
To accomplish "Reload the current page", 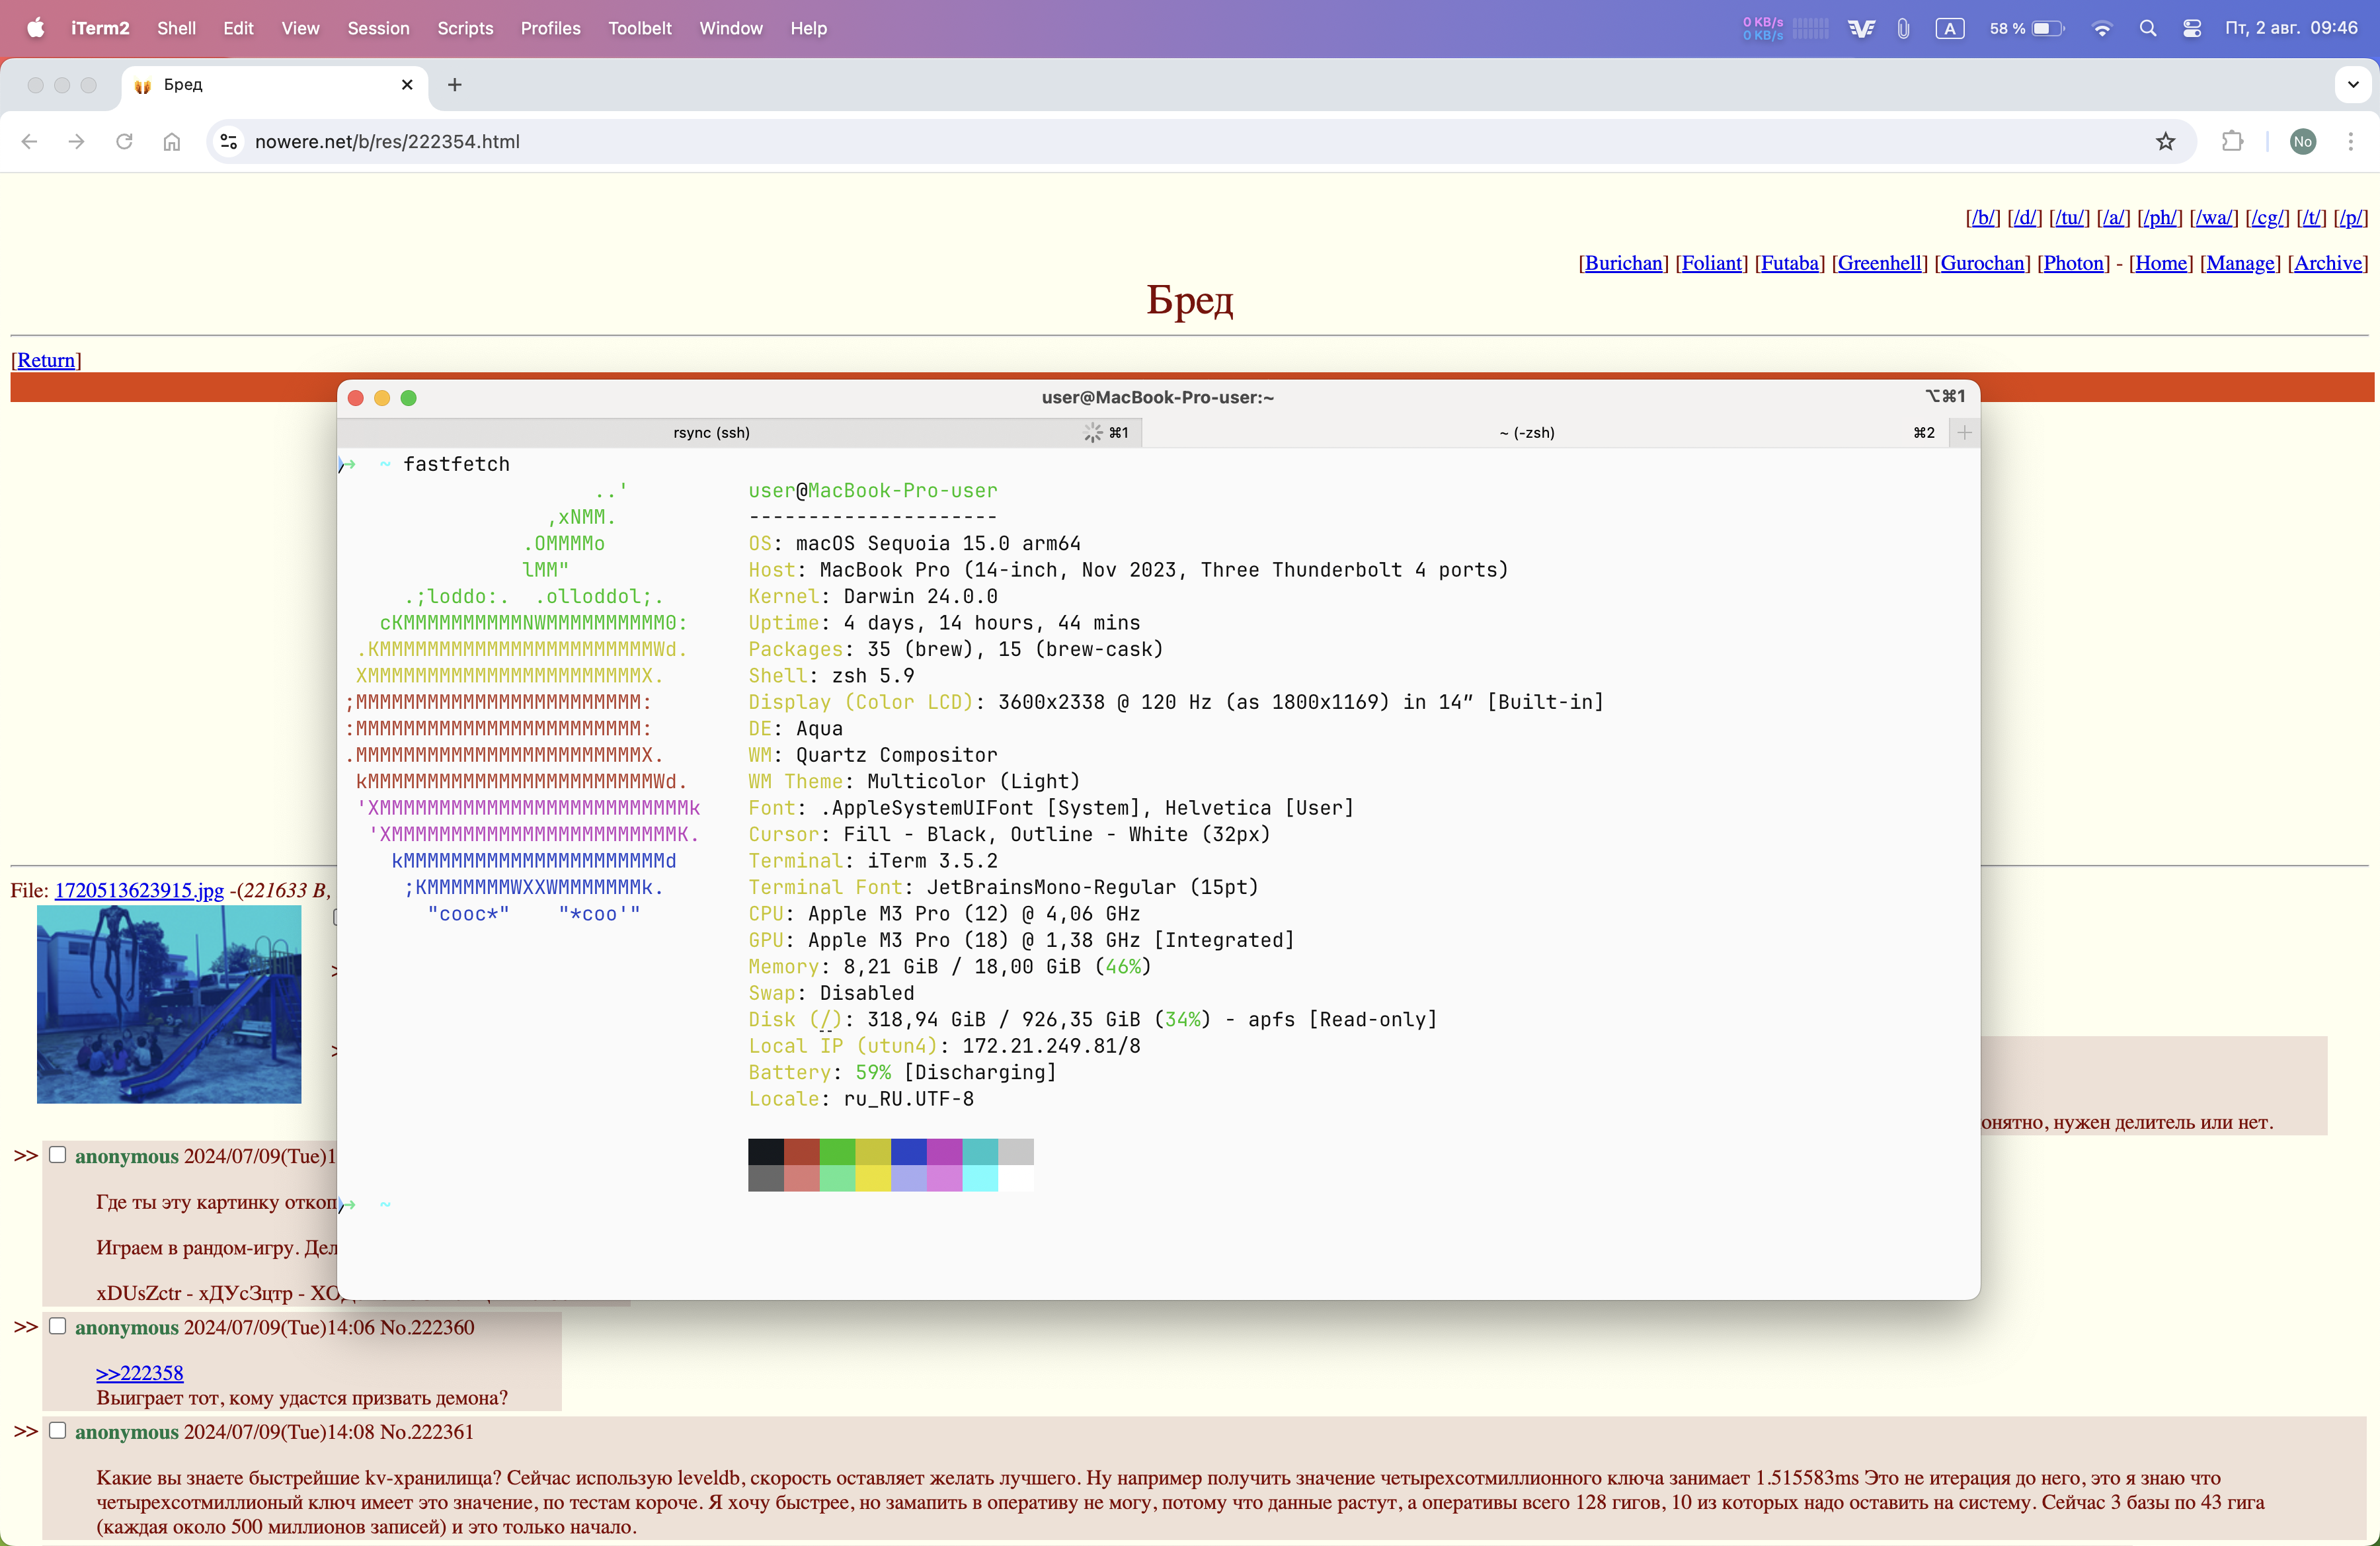I will click(124, 141).
